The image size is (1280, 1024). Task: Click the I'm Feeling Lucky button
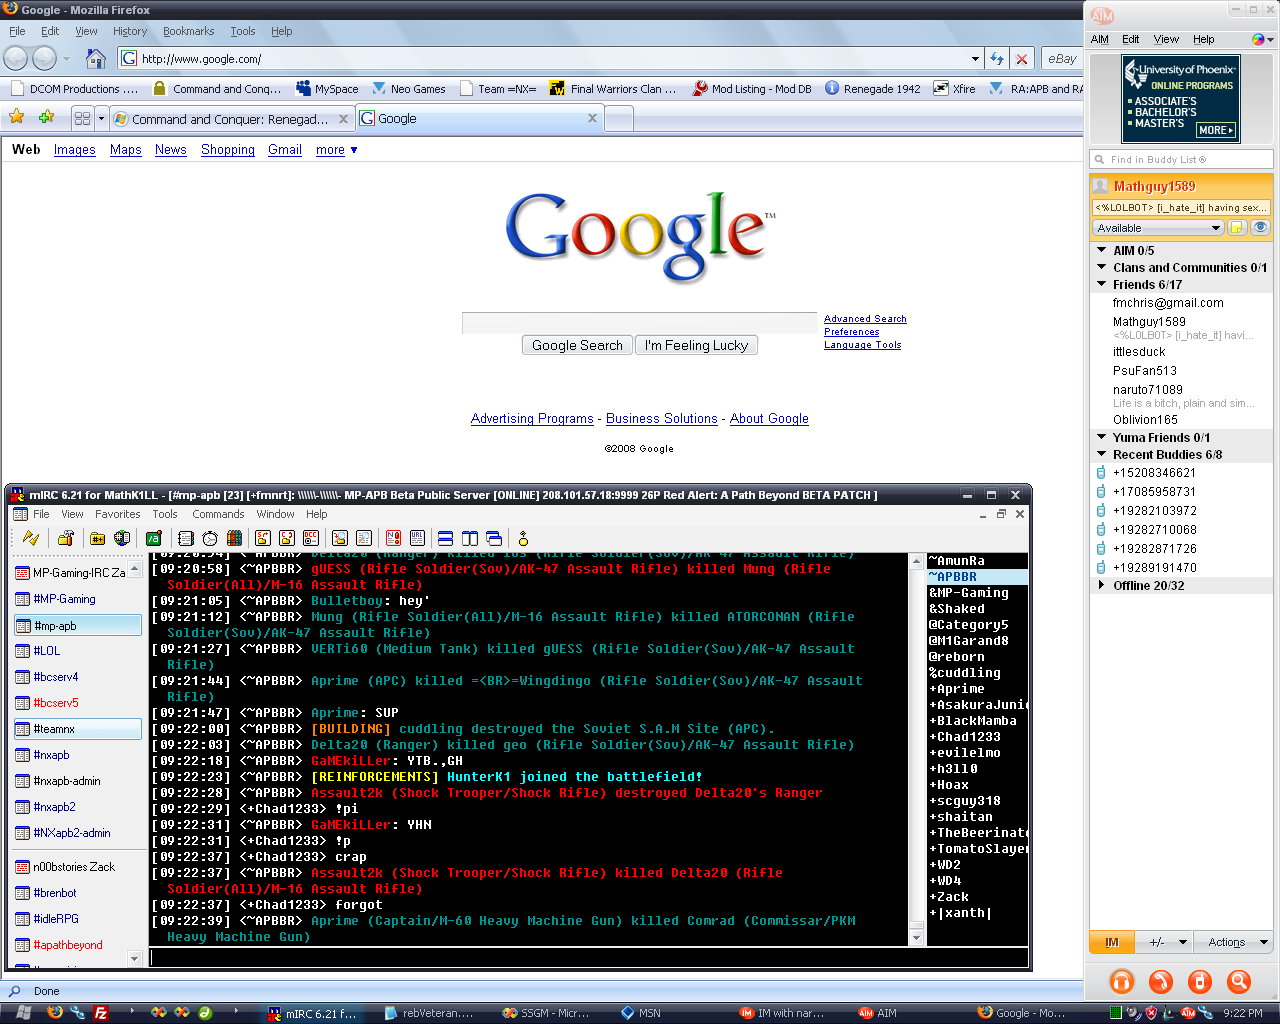[x=696, y=345]
